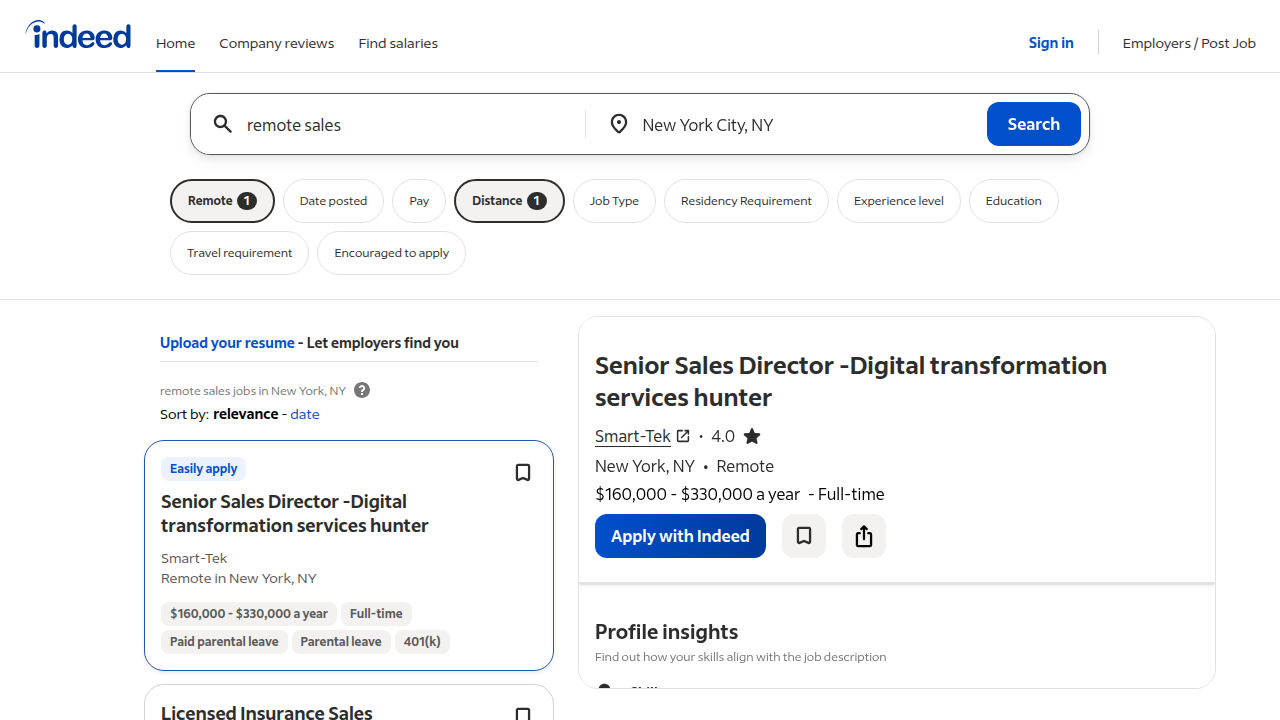
Task: Click the job keyword field 'remote sales'
Action: 410,124
